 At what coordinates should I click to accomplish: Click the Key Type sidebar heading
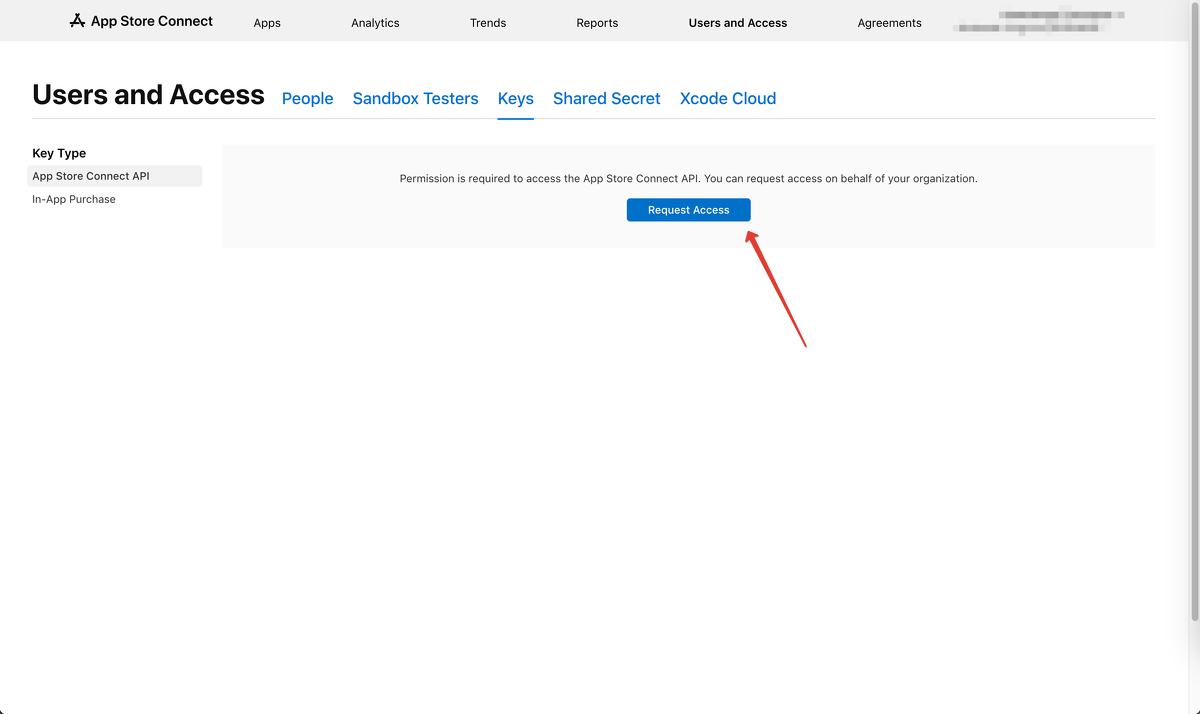click(59, 153)
